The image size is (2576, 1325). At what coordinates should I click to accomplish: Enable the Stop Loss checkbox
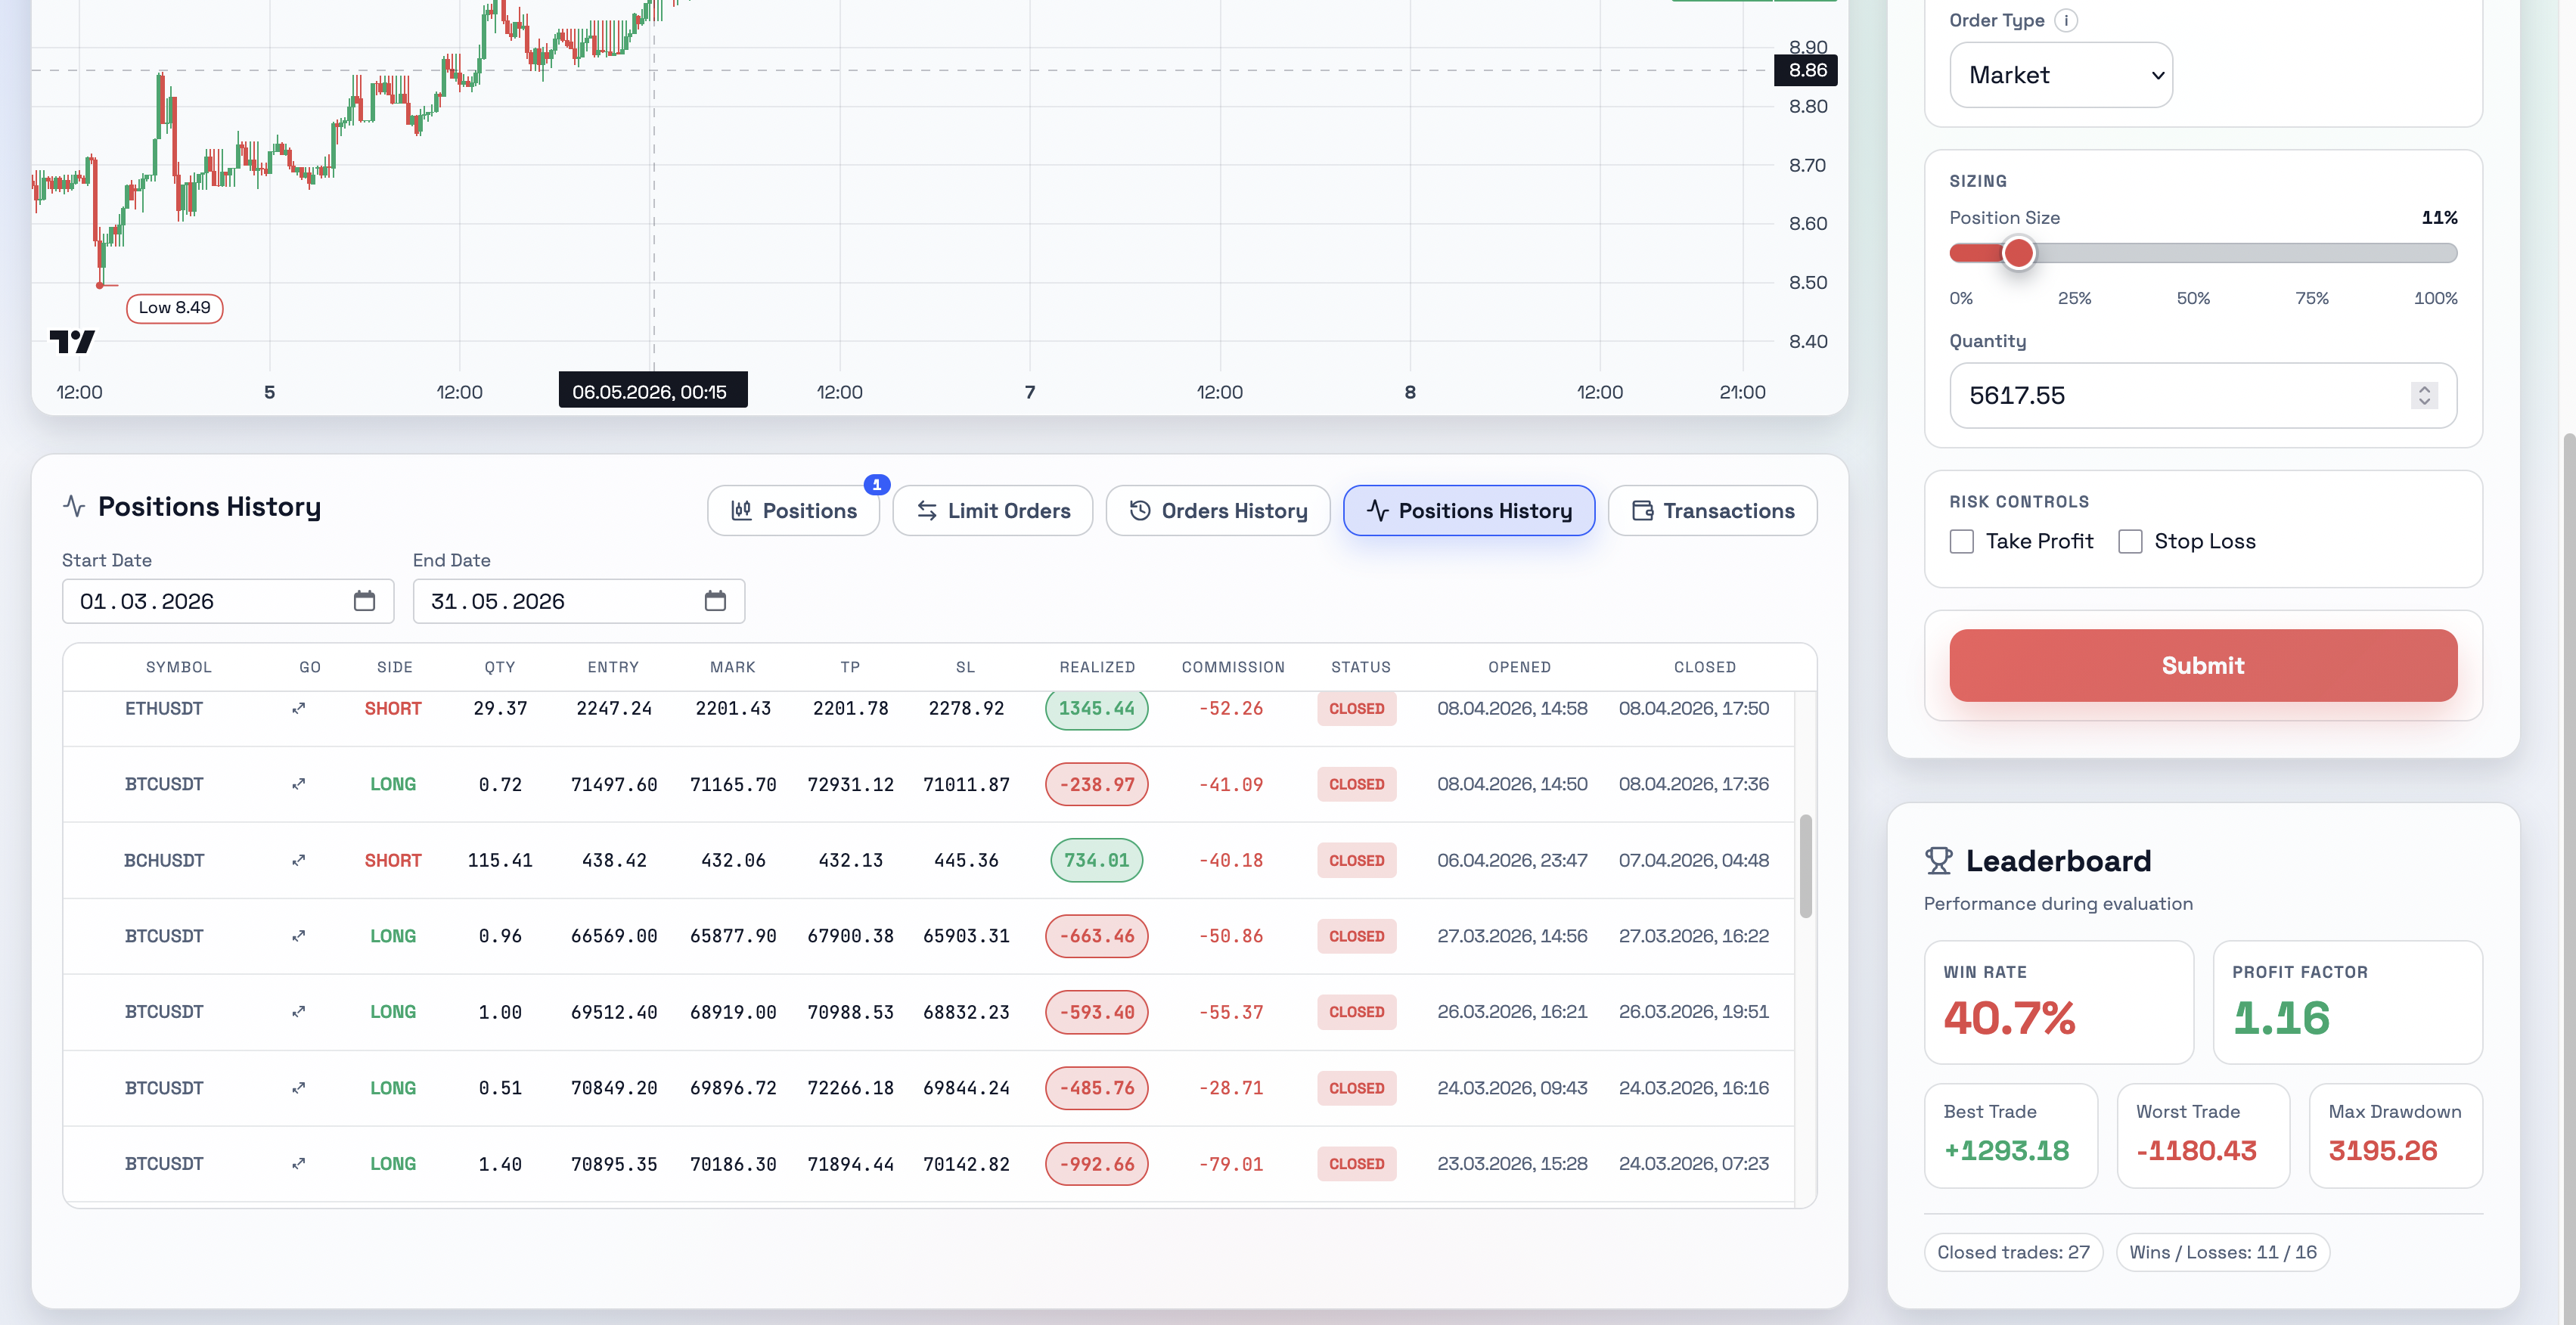2131,542
